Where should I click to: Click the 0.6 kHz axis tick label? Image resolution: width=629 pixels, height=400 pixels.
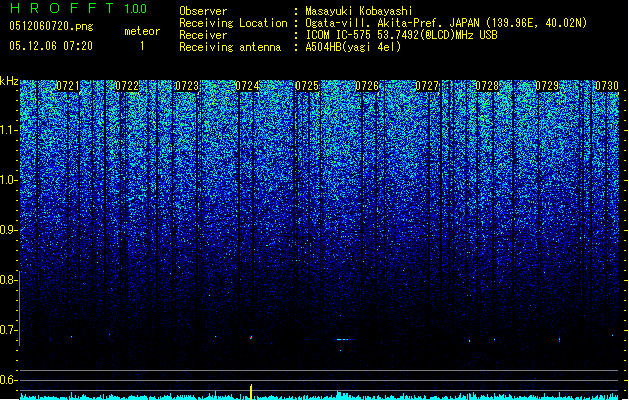[8, 380]
